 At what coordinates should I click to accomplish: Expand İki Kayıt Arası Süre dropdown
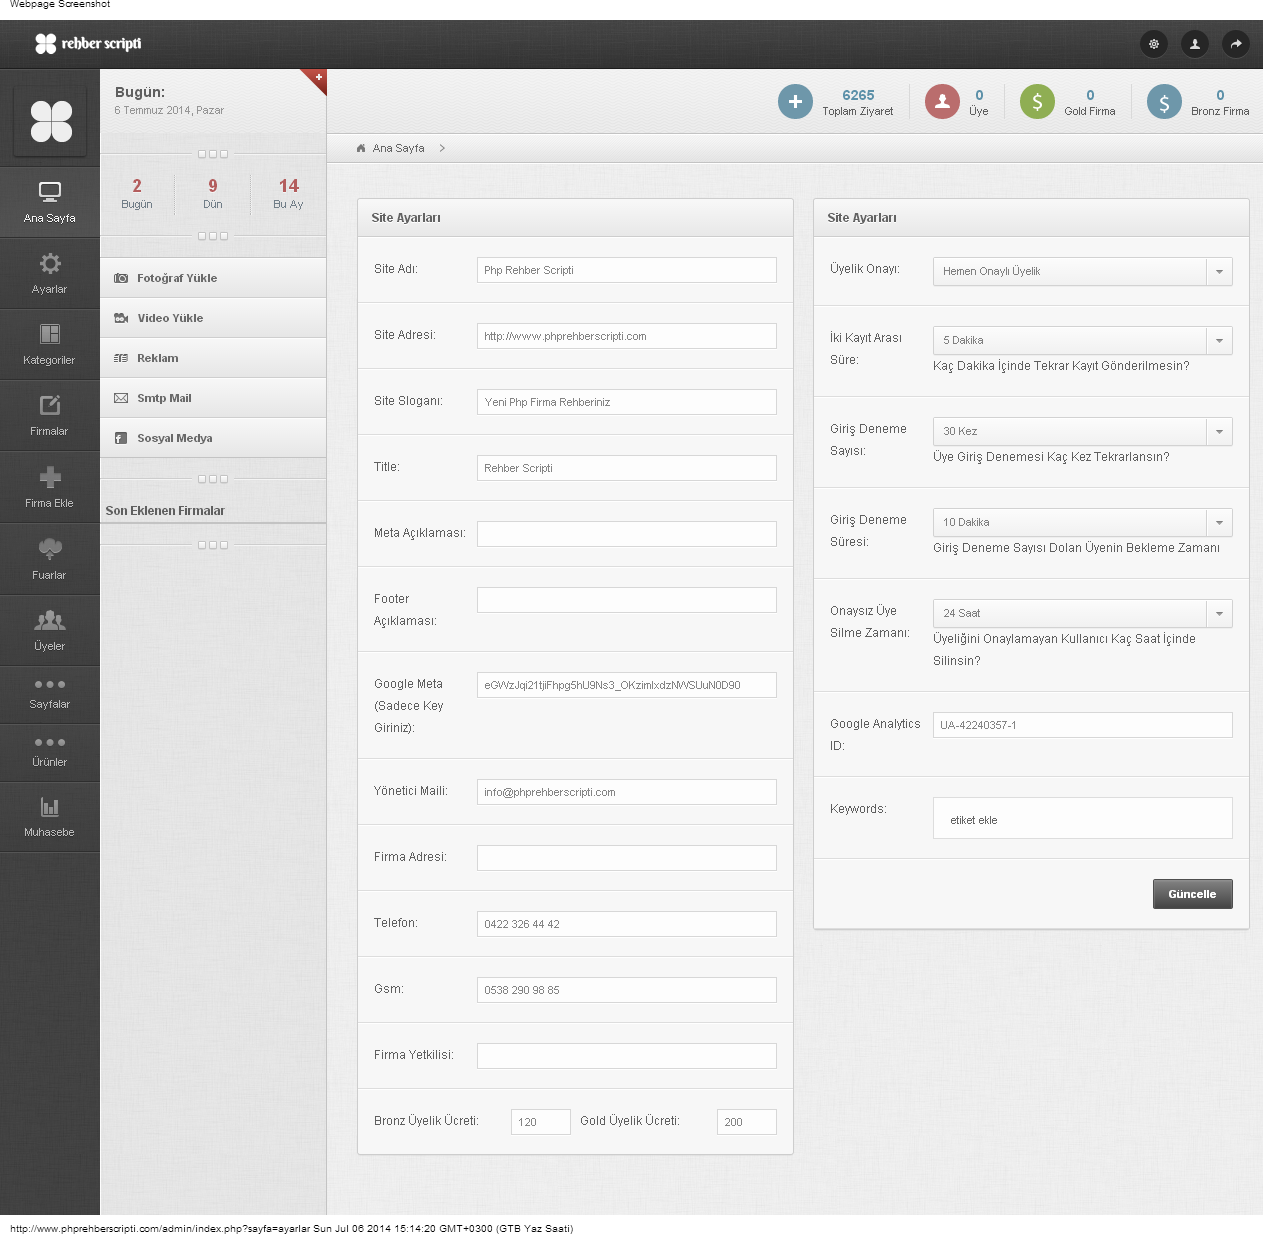click(x=1082, y=340)
